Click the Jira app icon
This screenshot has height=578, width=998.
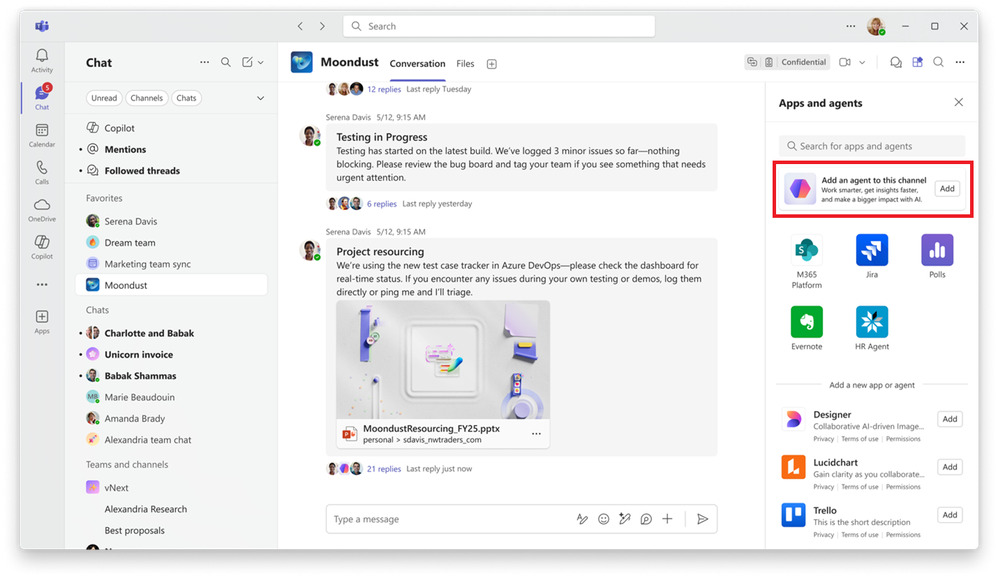(x=872, y=250)
